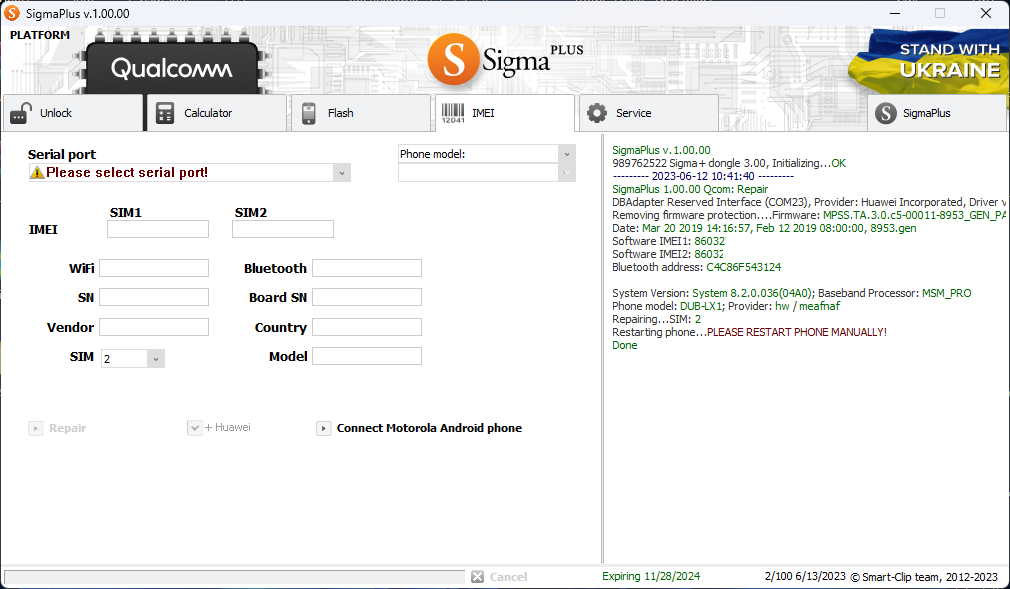Image resolution: width=1010 pixels, height=589 pixels.
Task: Click the 'Repairing...SIM: 2' log line
Action: tap(656, 319)
